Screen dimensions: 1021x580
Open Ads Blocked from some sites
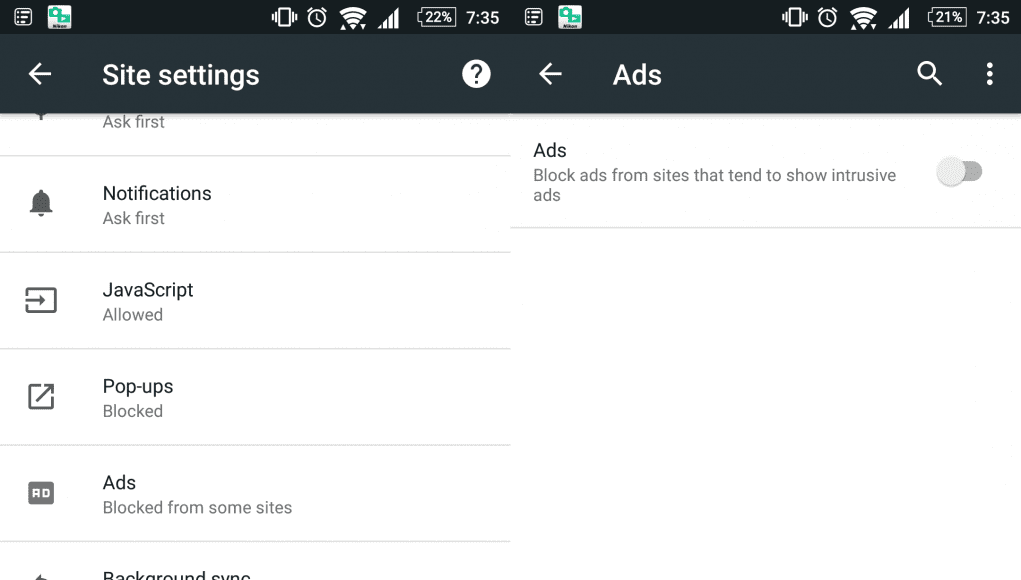tap(255, 493)
